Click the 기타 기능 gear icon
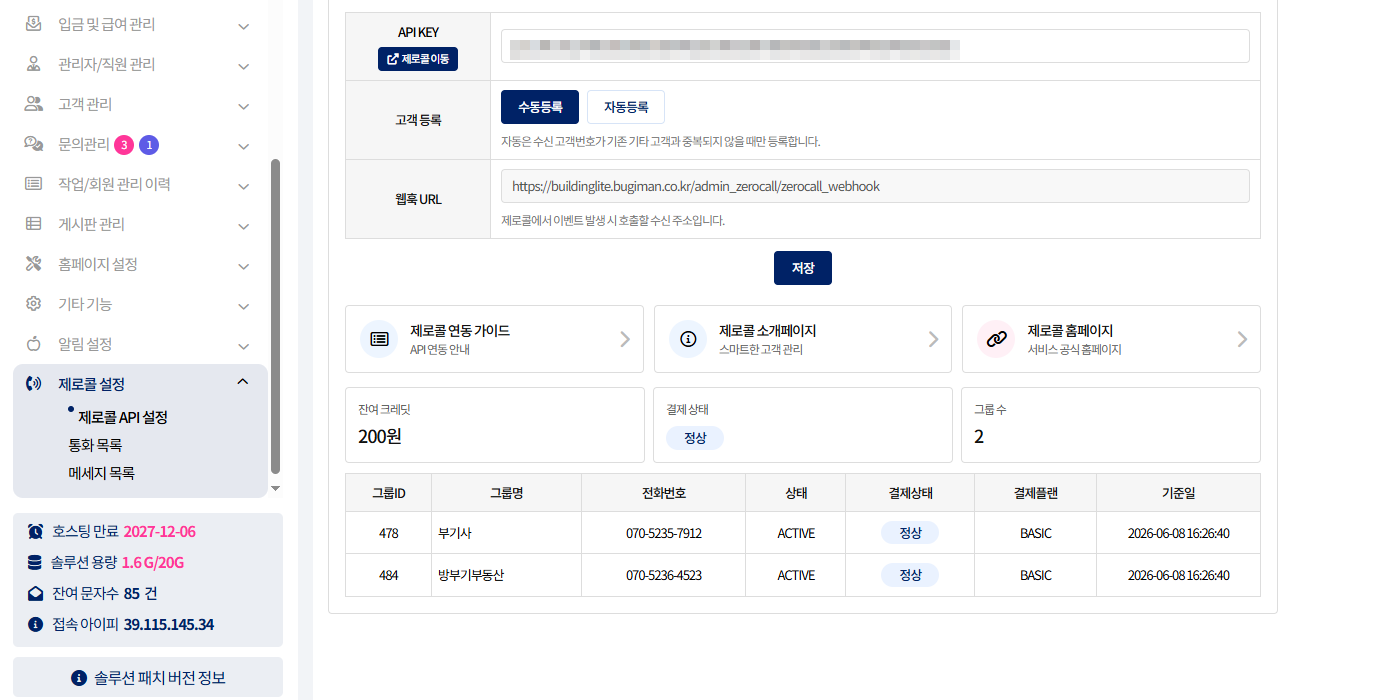The width and height of the screenshot is (1400, 700). tap(34, 304)
